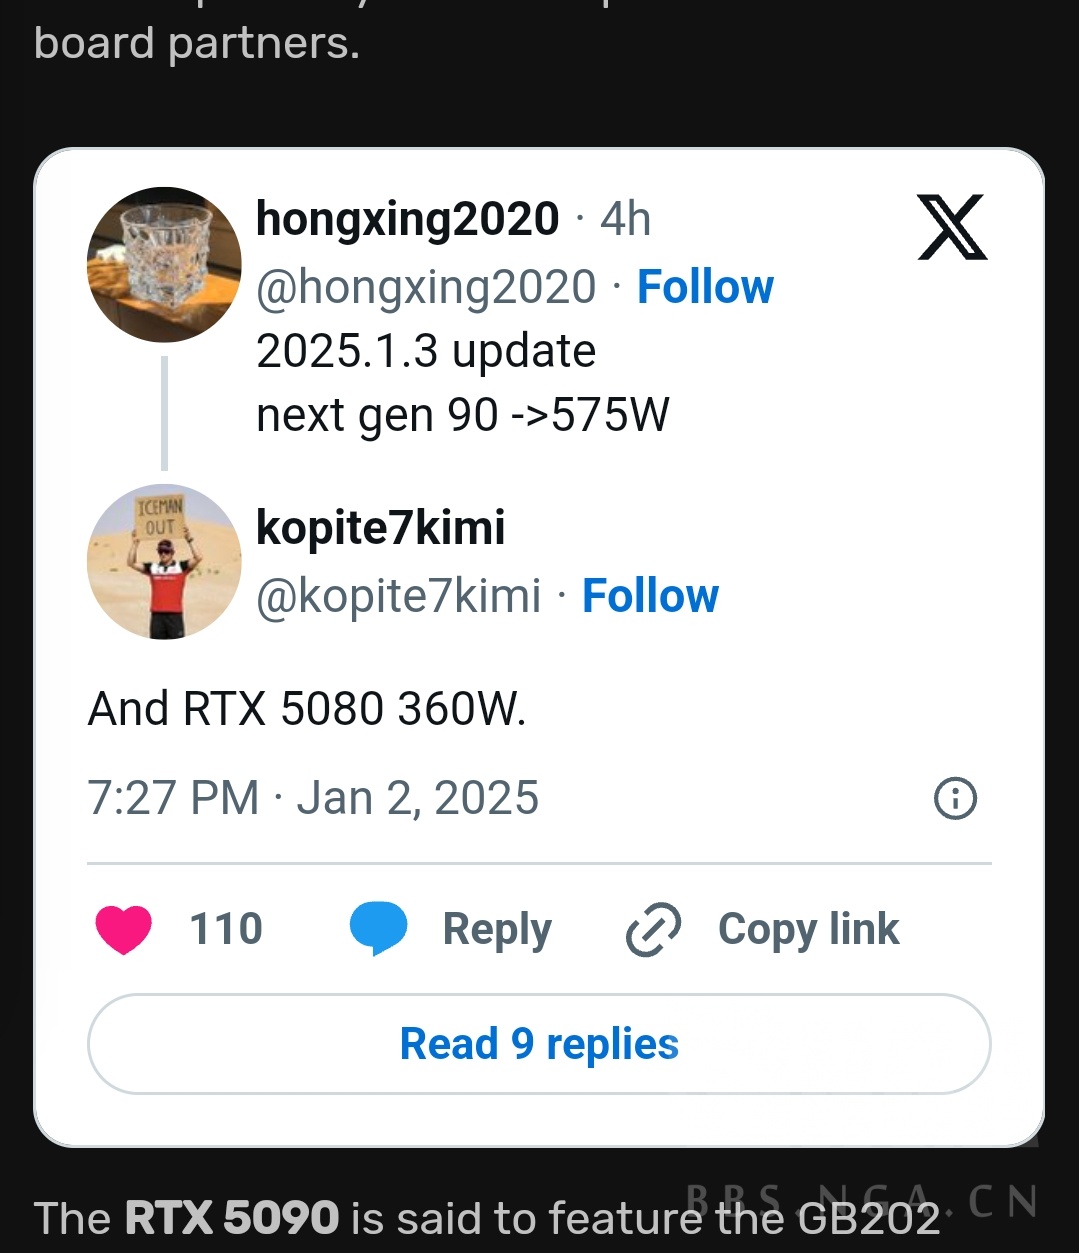Click the 4h time on quoted tweet

click(x=626, y=220)
